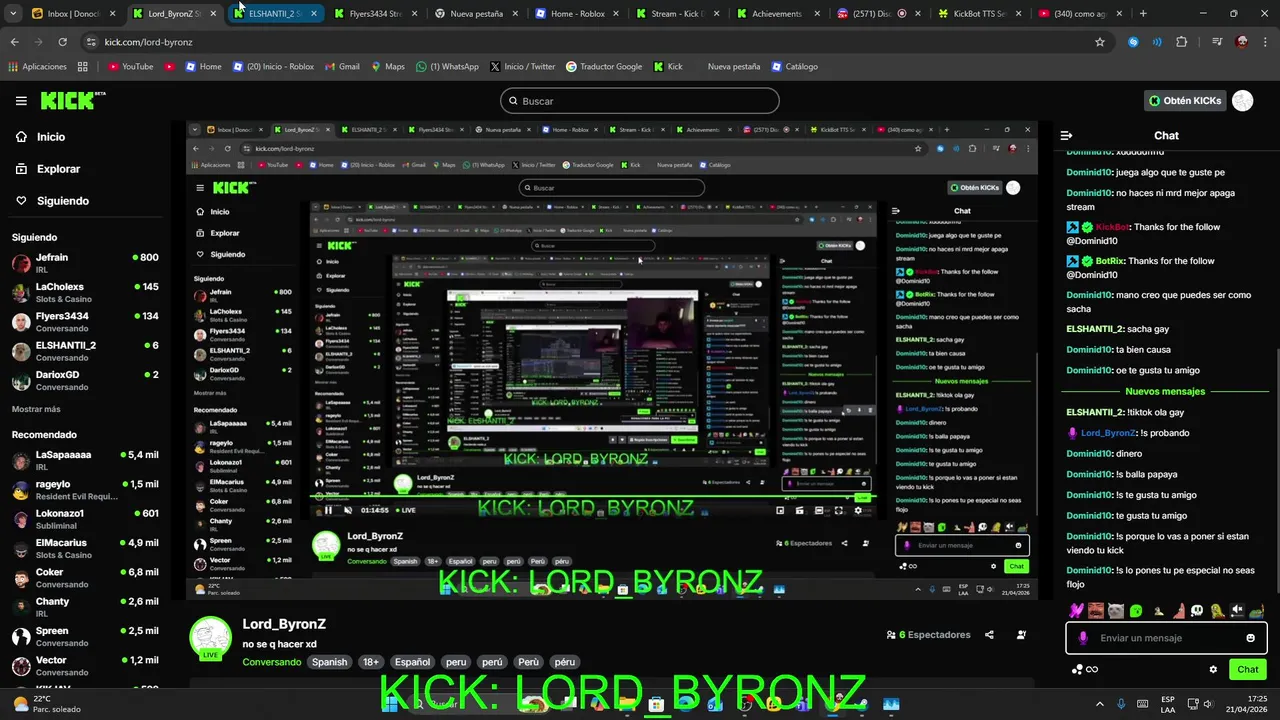
Task: Open Lord_ByronZ channel avatar with LIVE badge
Action: [211, 638]
